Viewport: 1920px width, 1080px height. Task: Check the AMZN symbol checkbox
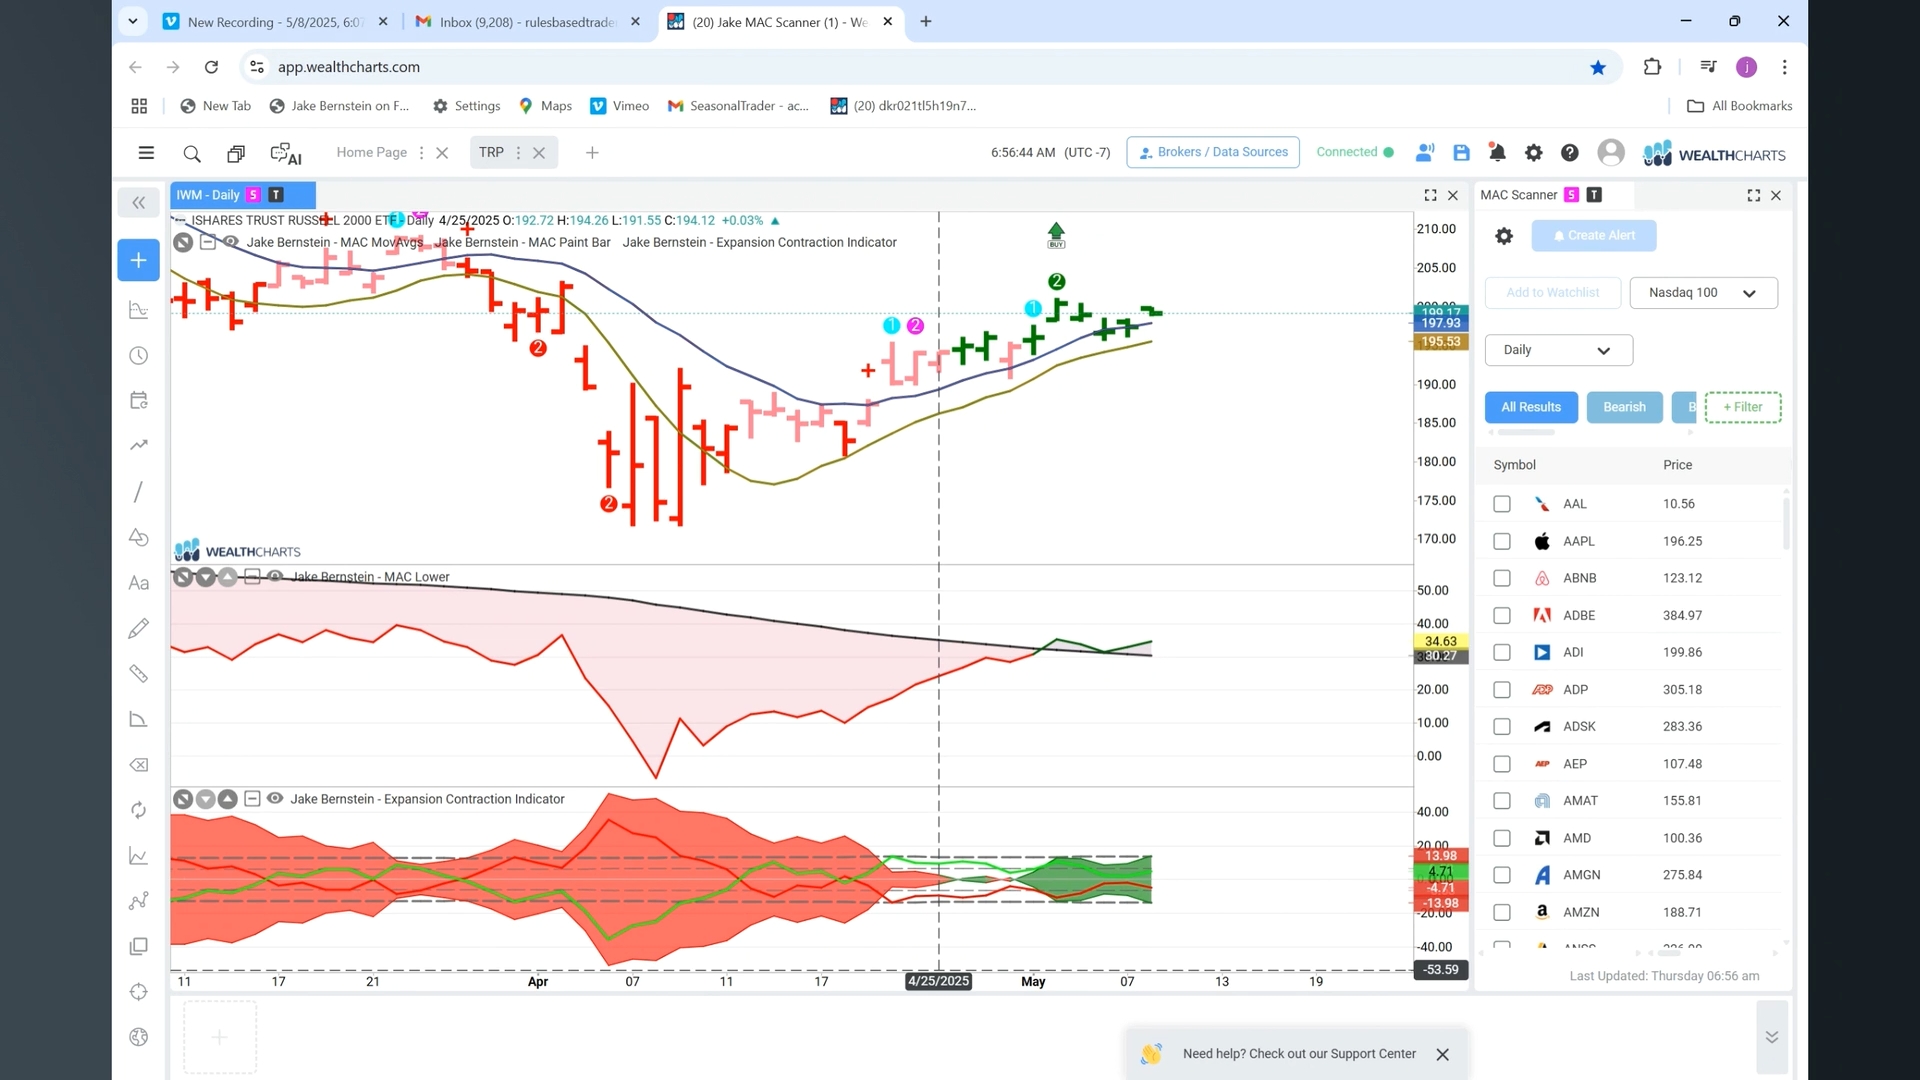[1502, 912]
